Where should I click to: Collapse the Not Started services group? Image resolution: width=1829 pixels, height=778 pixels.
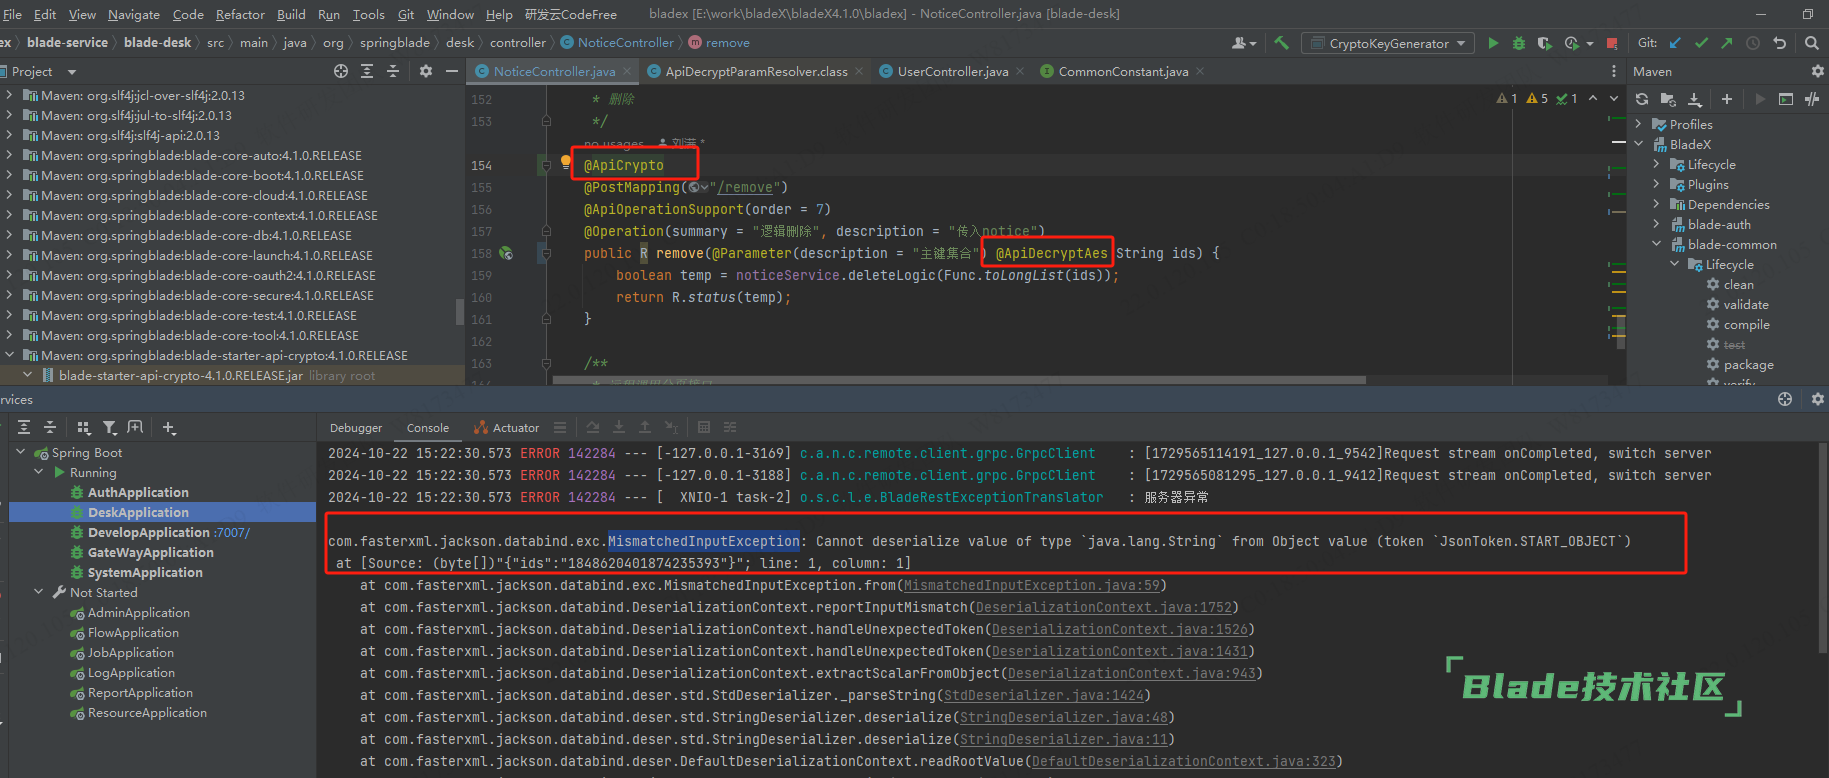(39, 592)
